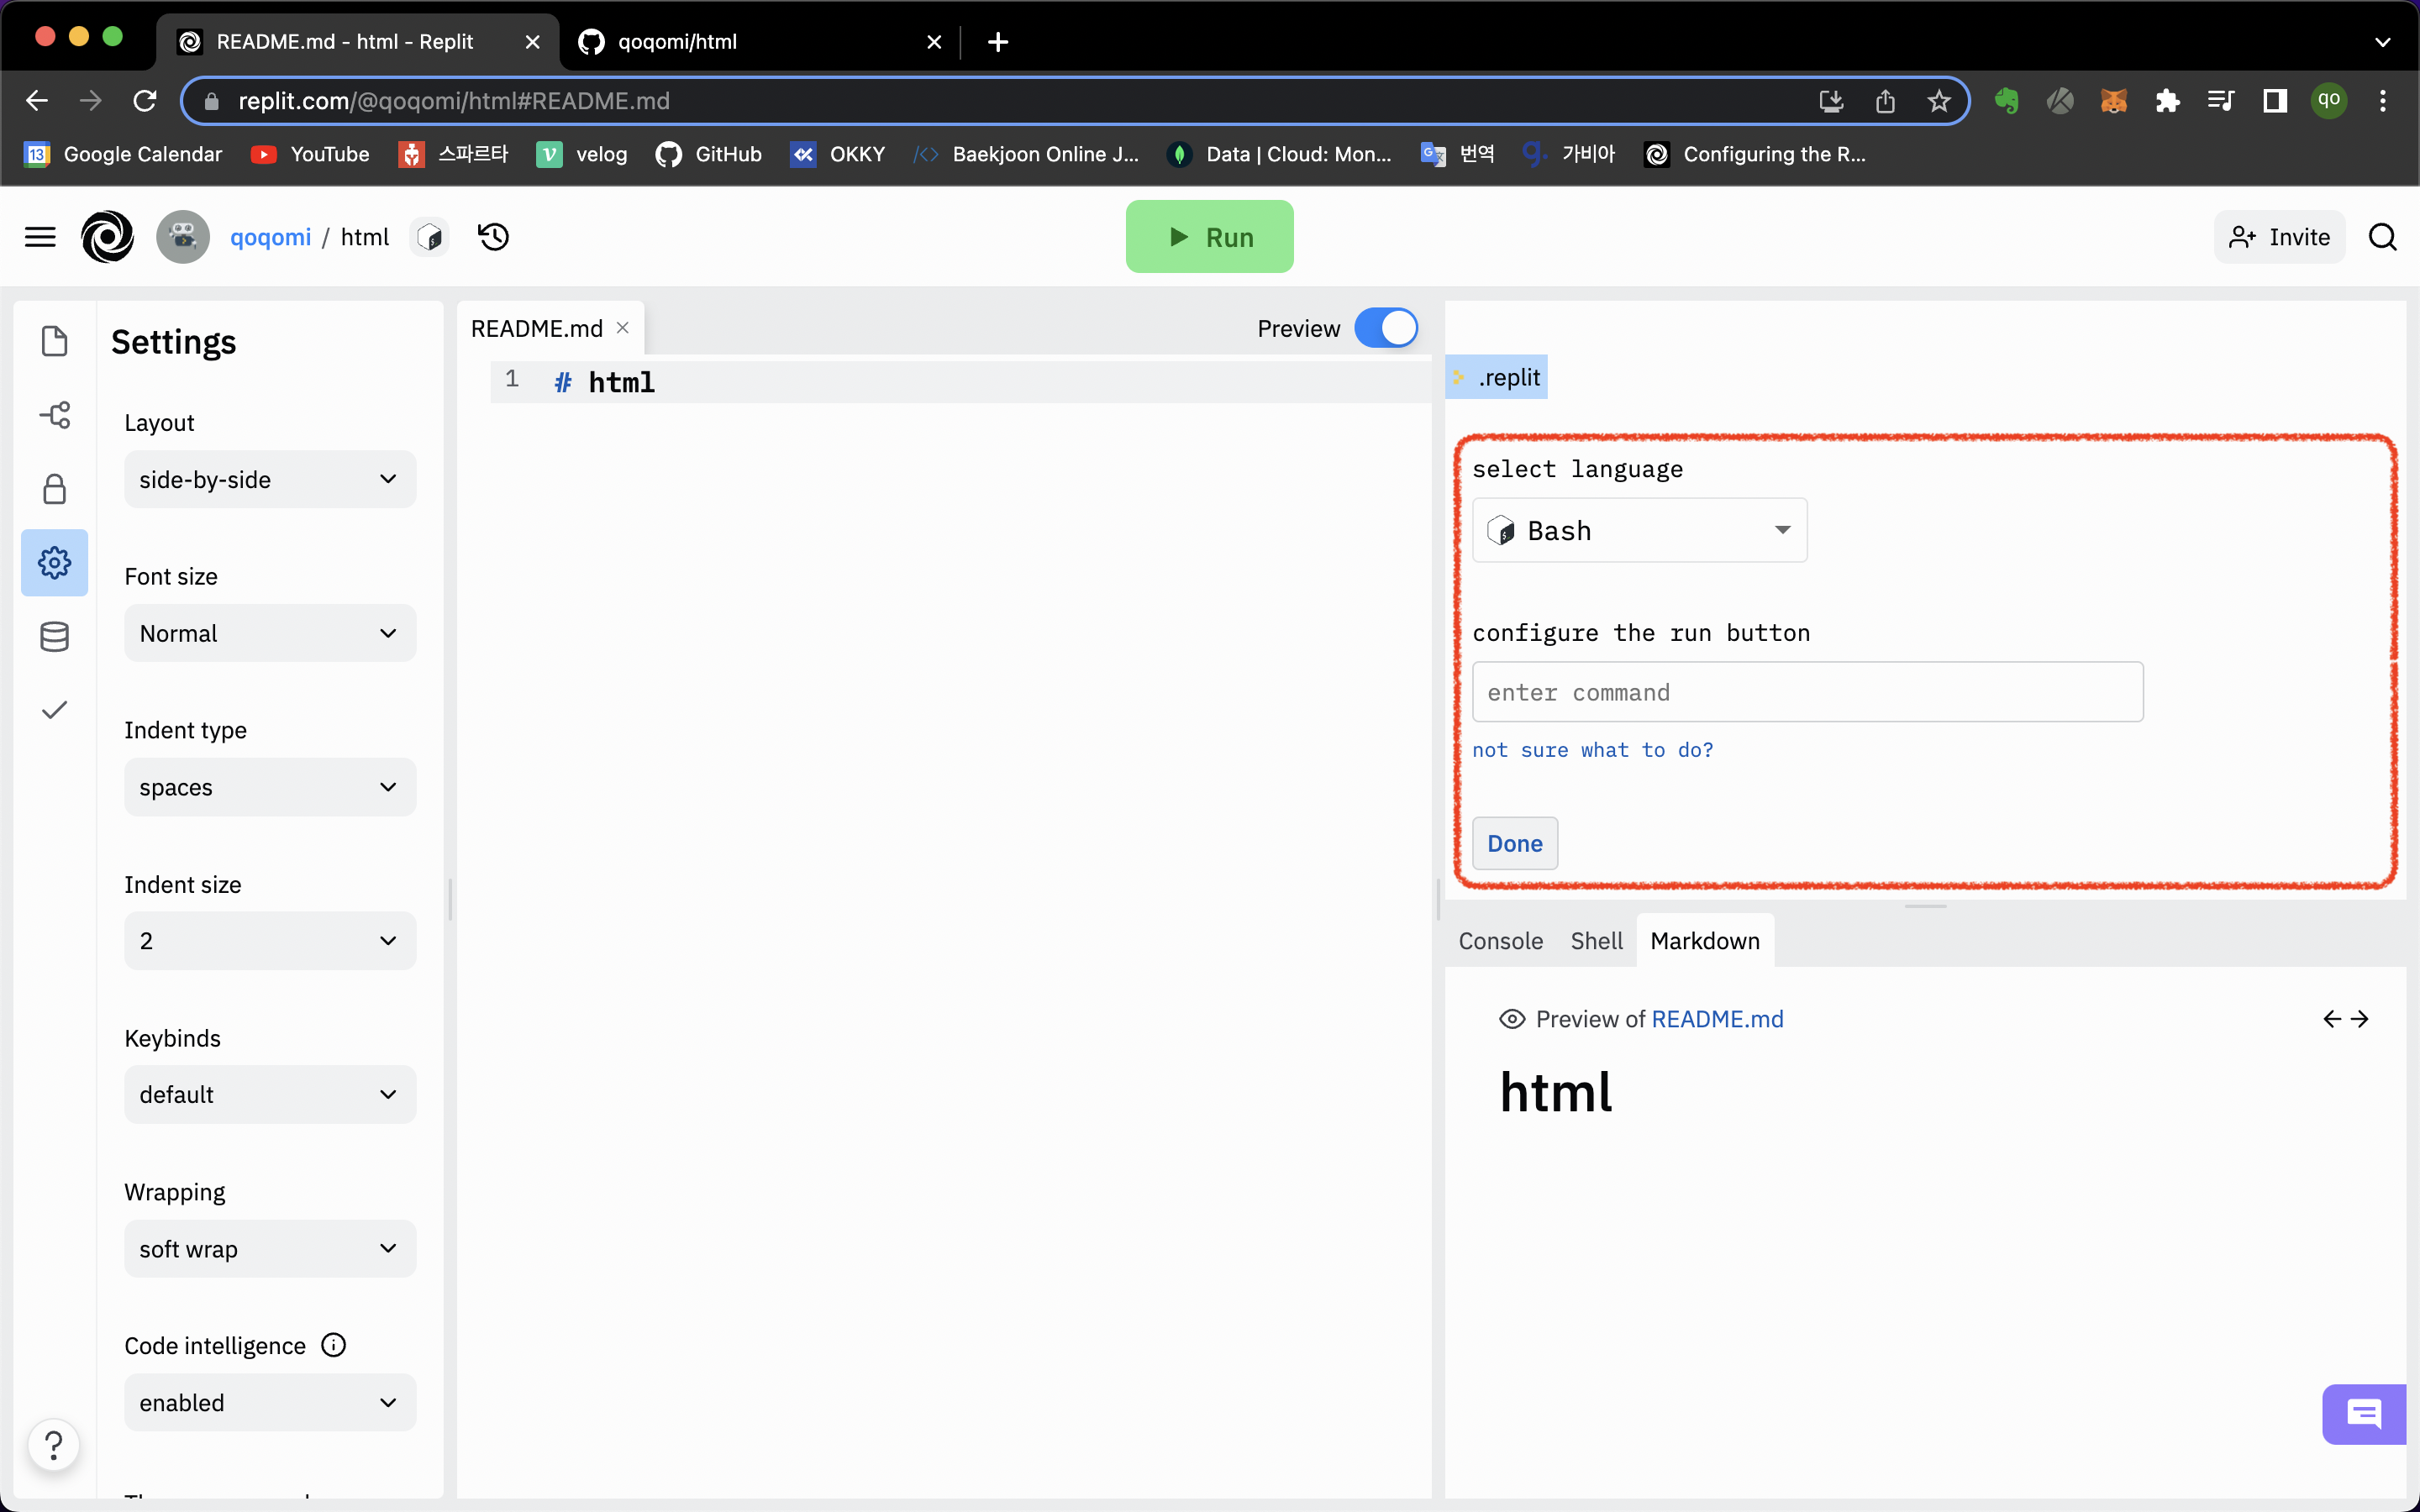This screenshot has height=1512, width=2420.
Task: Switch to the Console tab
Action: coord(1500,941)
